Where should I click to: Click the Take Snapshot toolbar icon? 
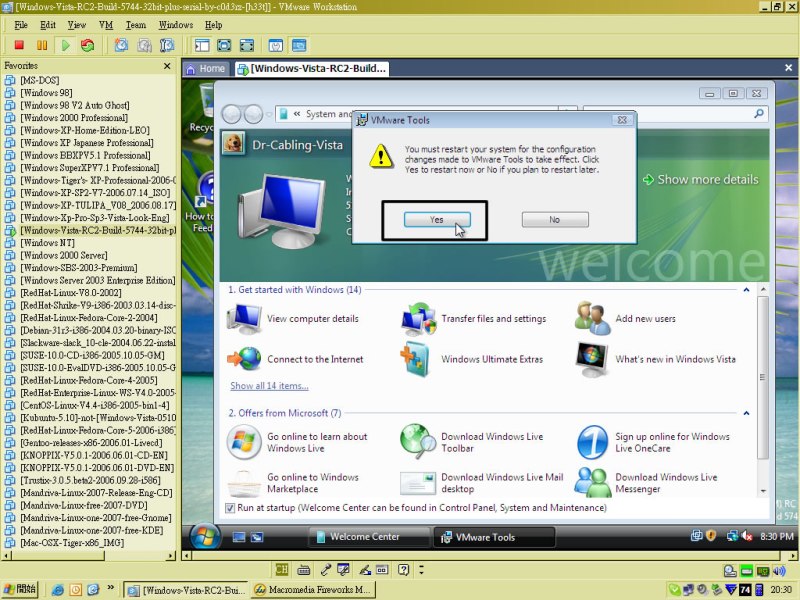point(121,45)
